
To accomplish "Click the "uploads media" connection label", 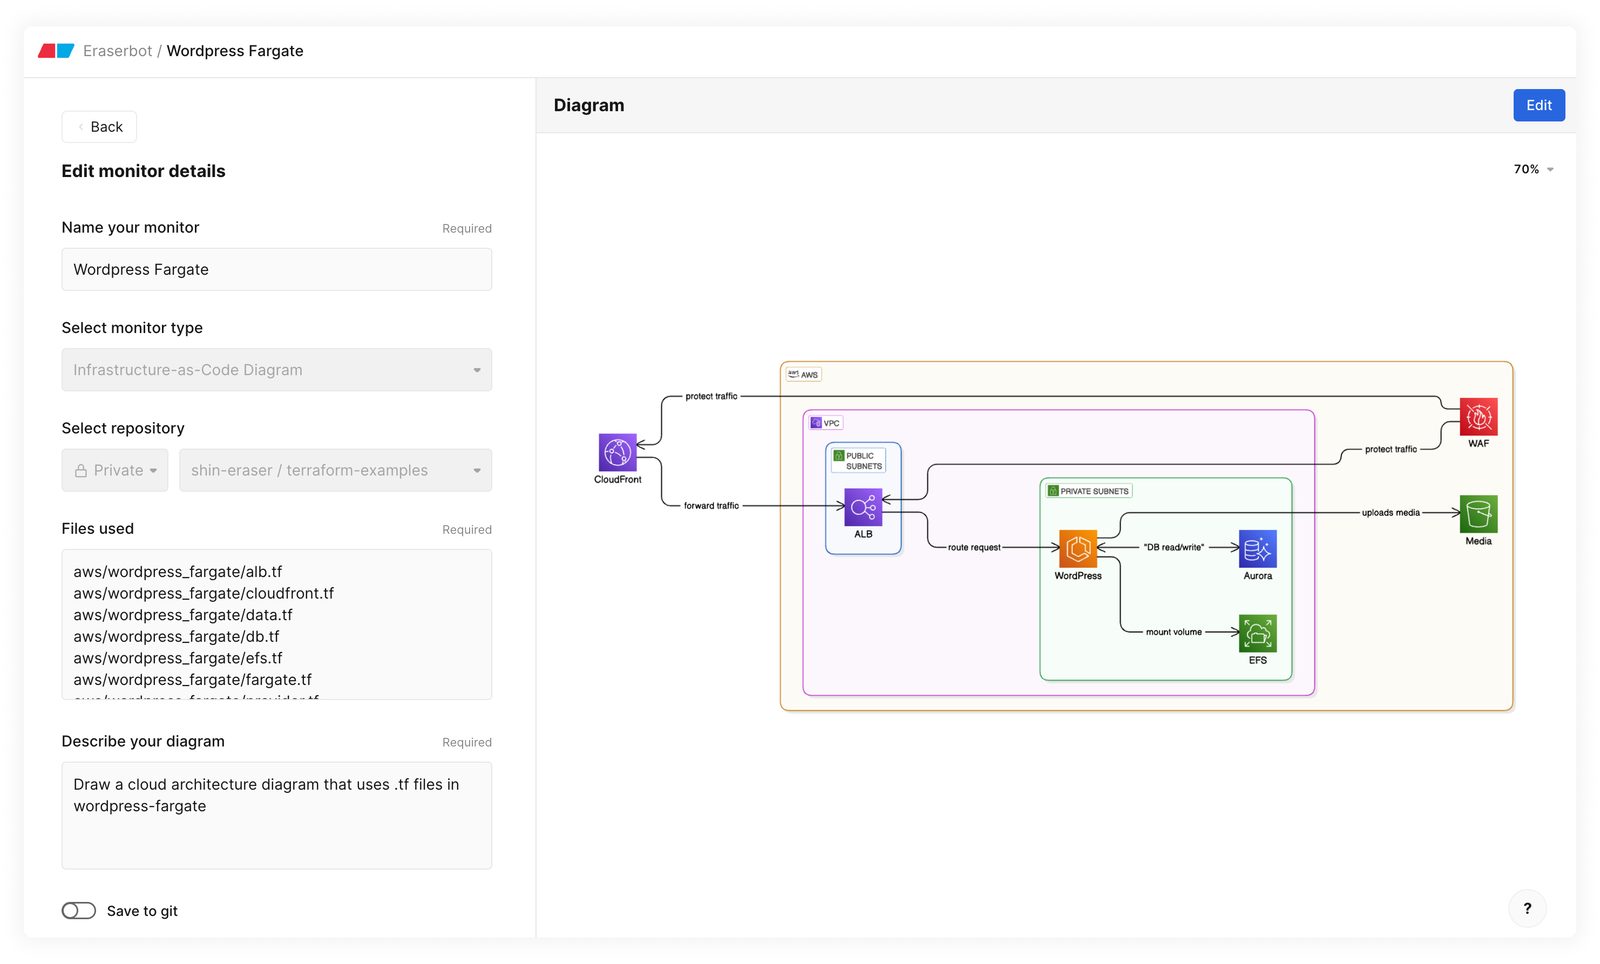I will 1391,513.
